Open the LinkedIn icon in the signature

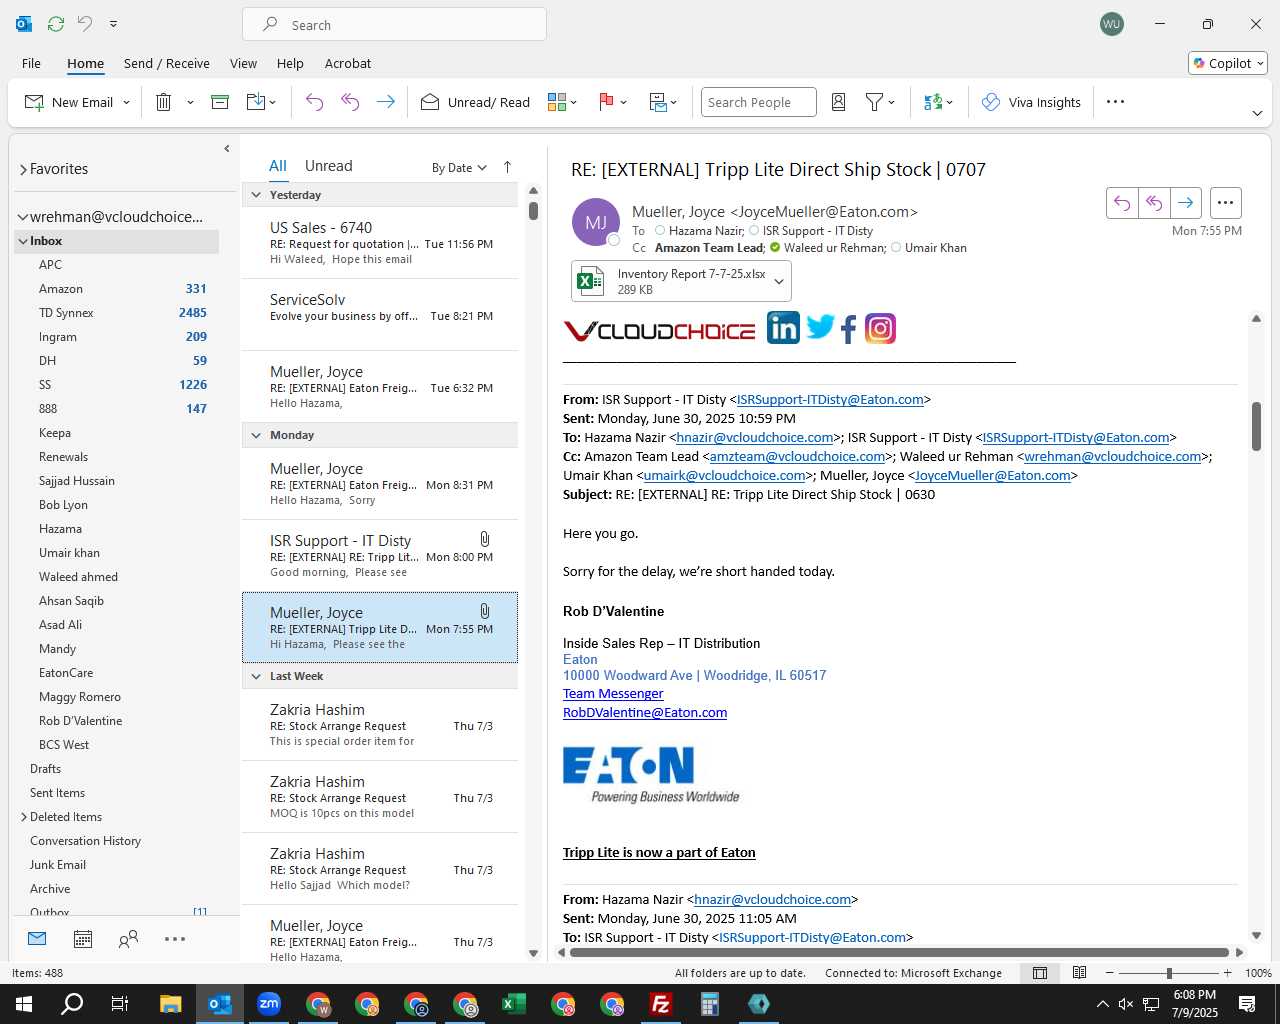click(783, 328)
